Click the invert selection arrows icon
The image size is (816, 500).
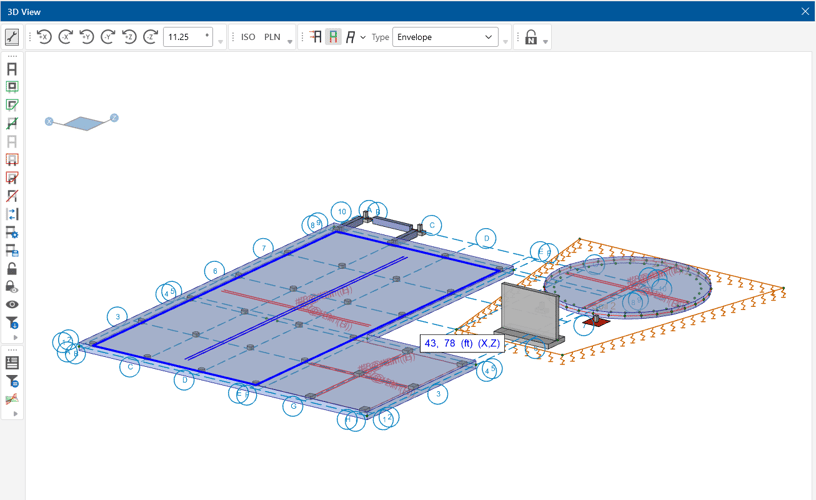tap(12, 214)
